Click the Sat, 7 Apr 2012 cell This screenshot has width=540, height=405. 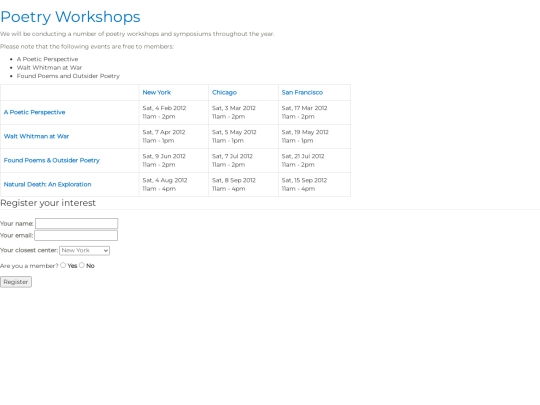point(174,136)
